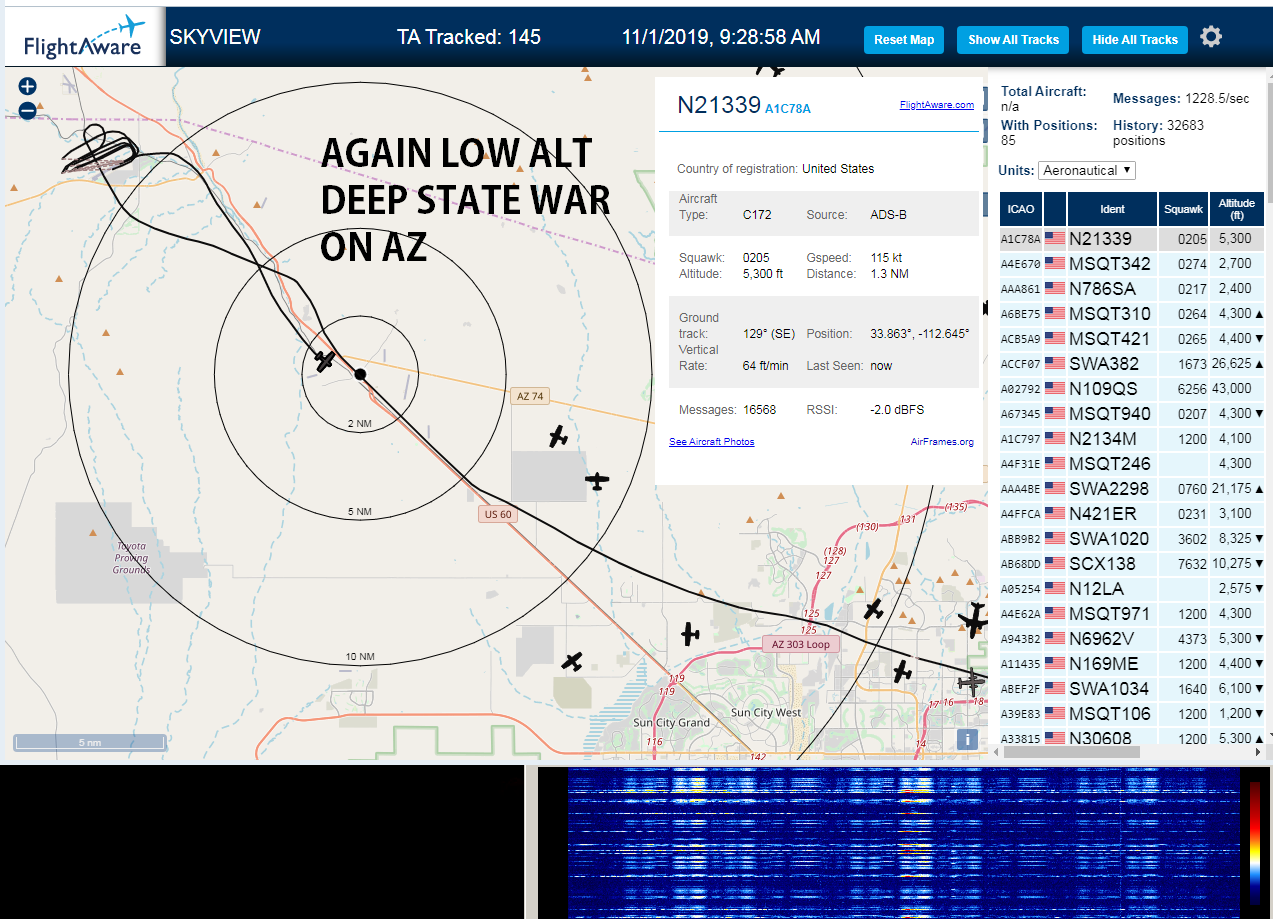Screen dimensions: 1273x919
Task: Click the FlightAware logo
Action: click(x=84, y=38)
